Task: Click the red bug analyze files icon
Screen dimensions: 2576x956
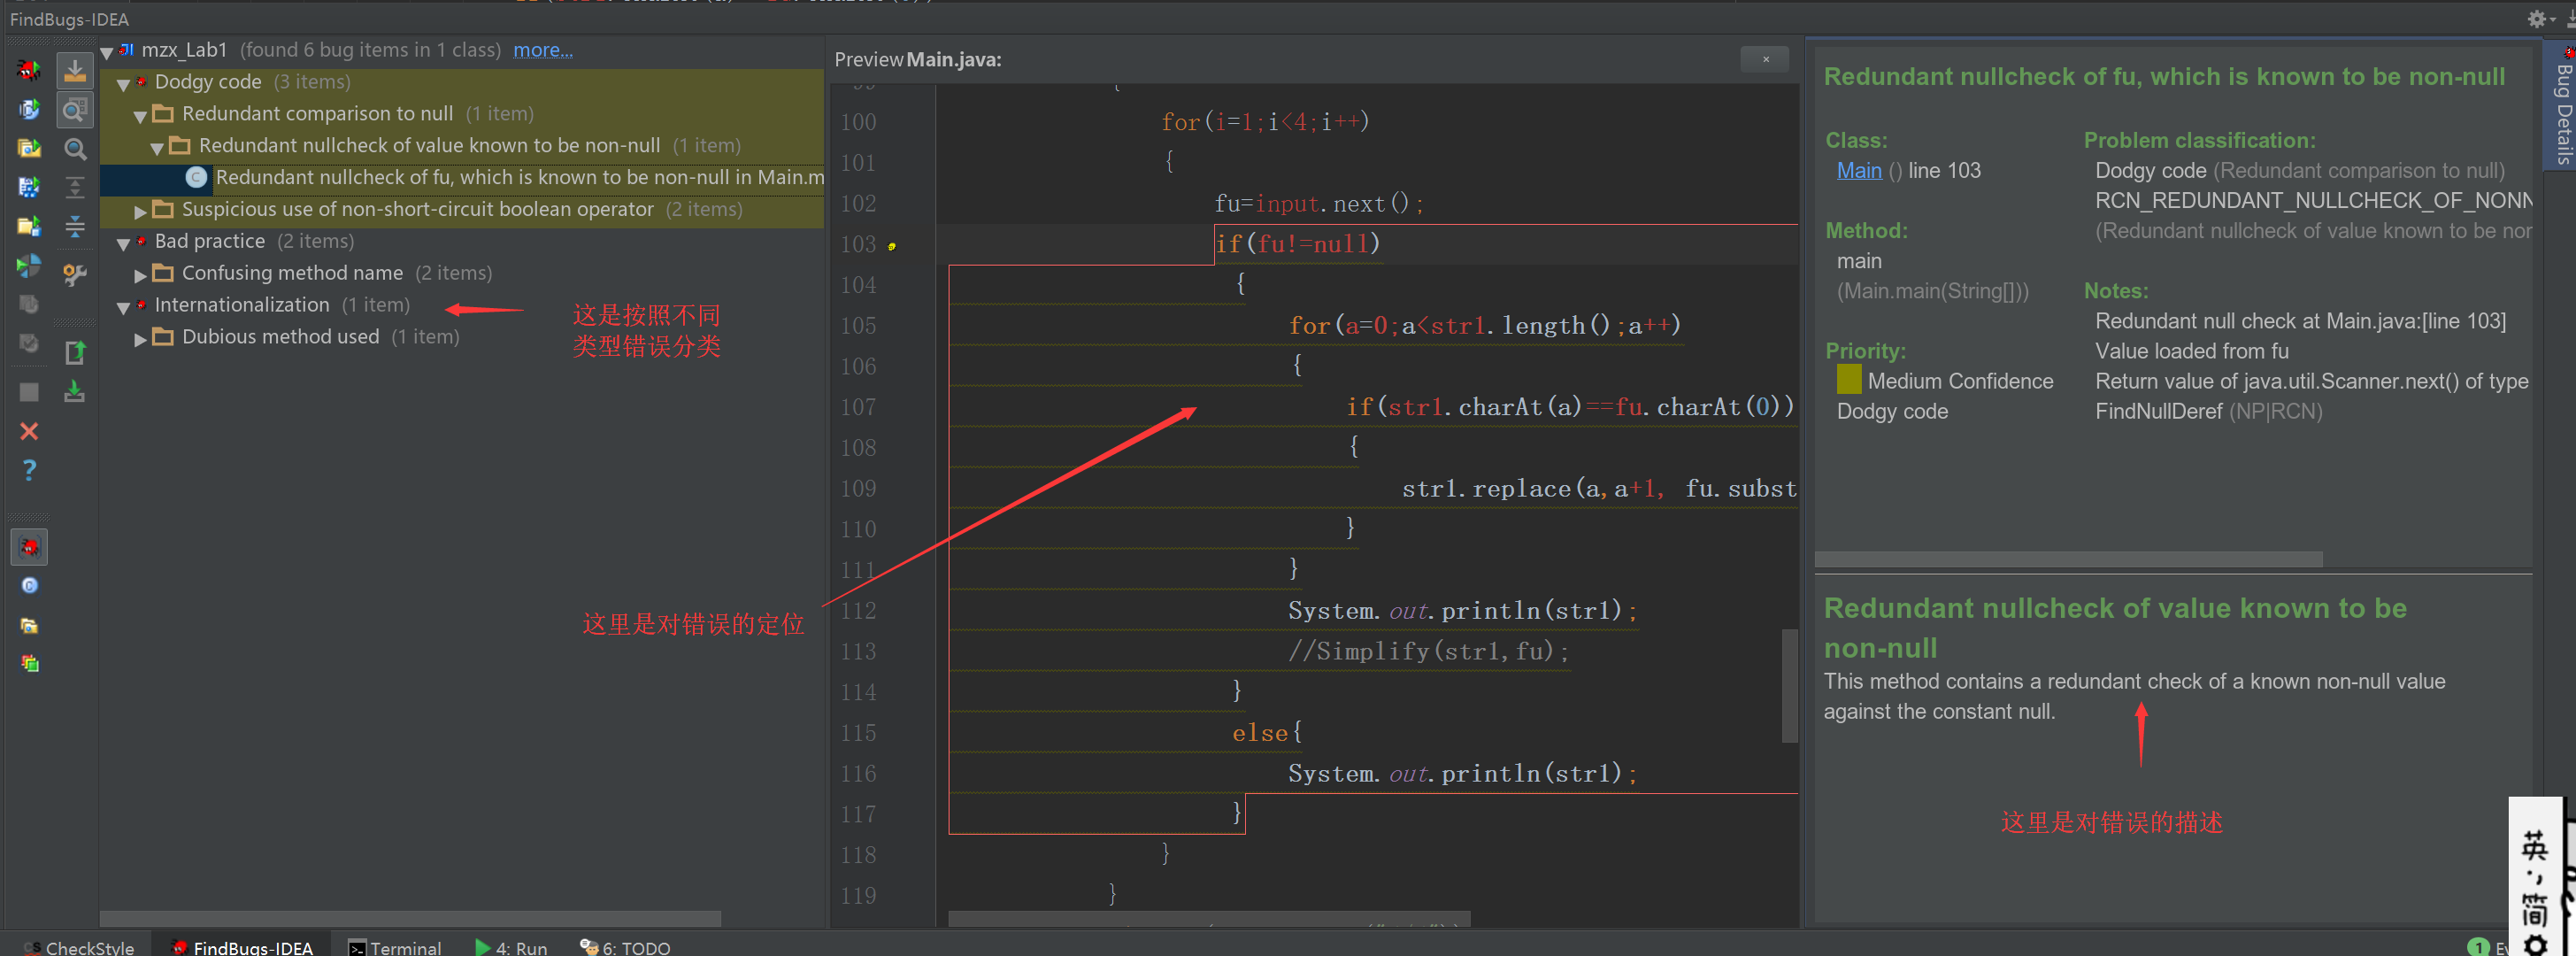Action: click(x=29, y=70)
